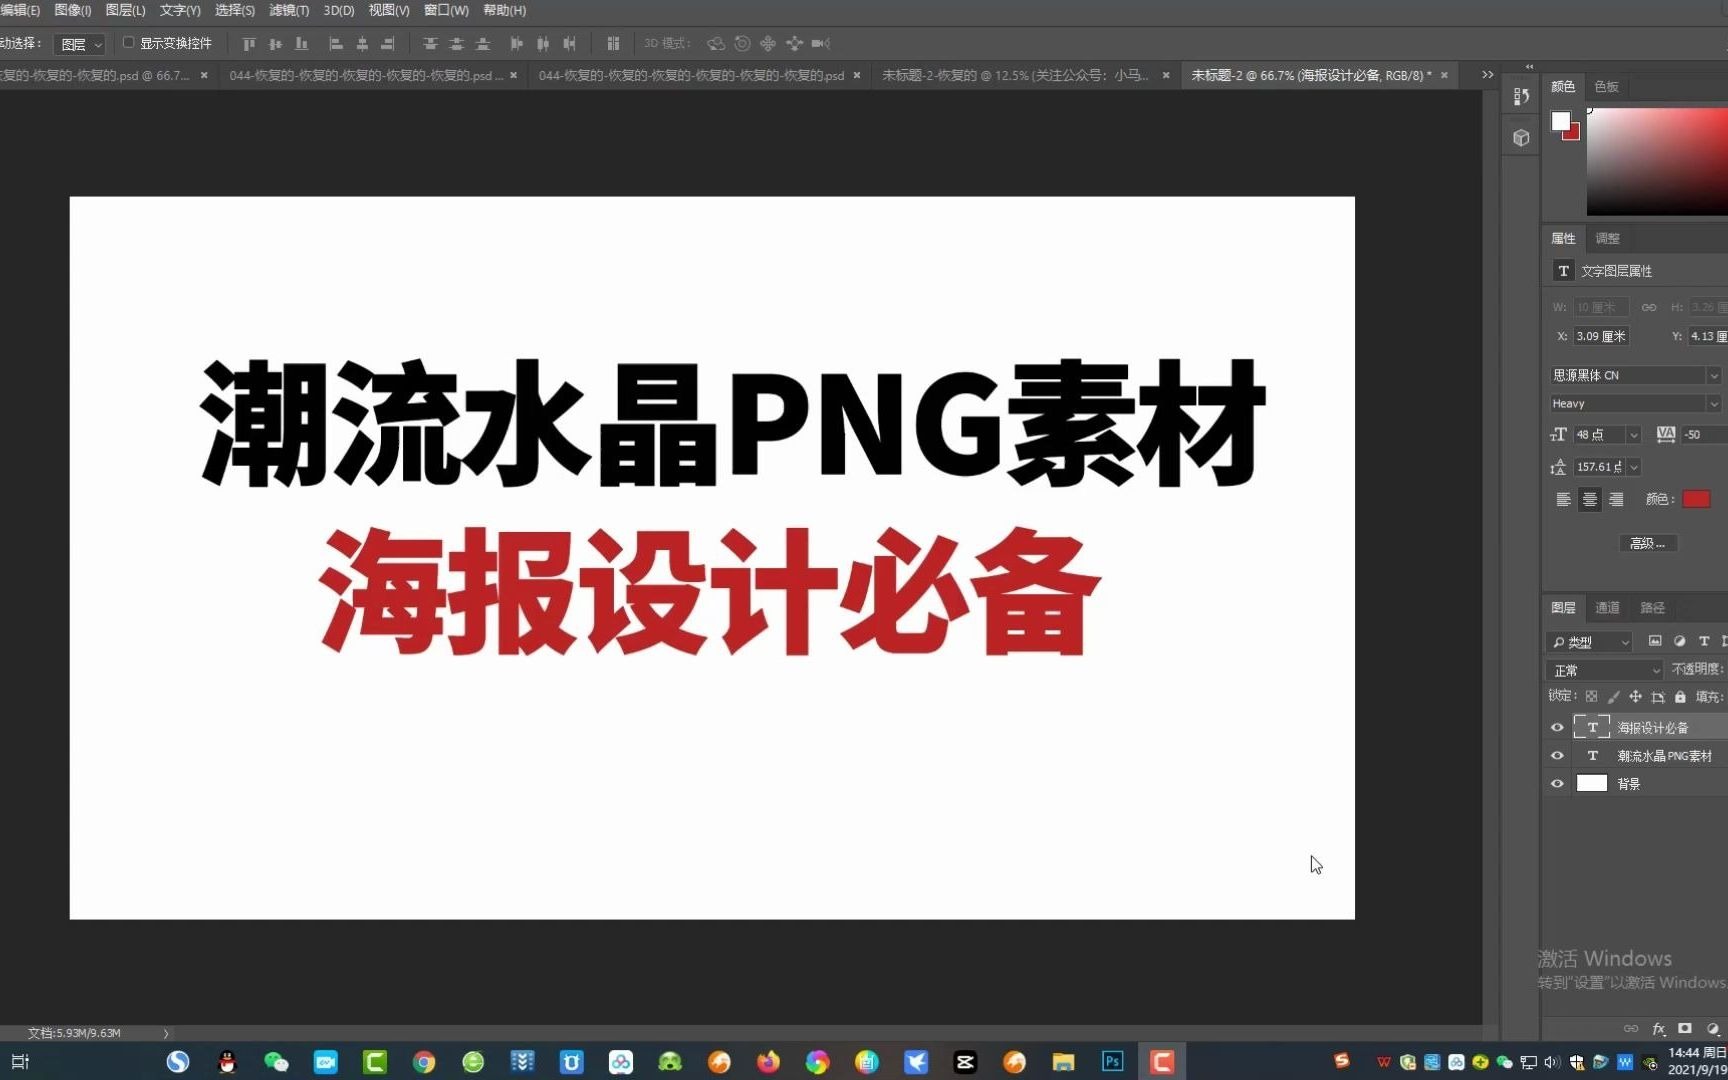Click the align horizontal centers icon
The image size is (1728, 1080).
point(362,44)
